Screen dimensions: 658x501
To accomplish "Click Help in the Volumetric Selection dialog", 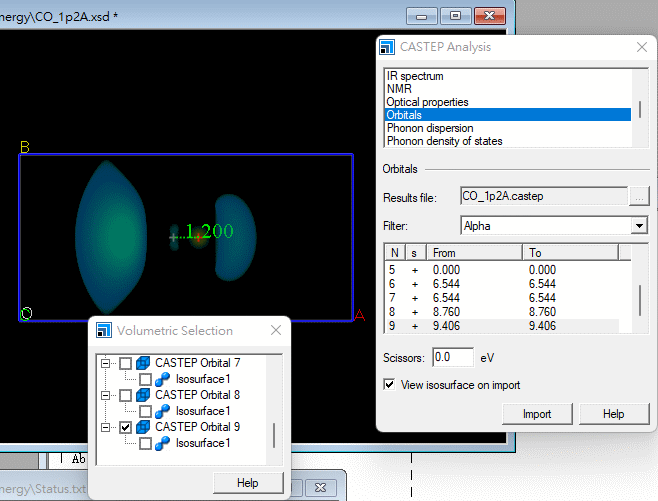I will (247, 483).
